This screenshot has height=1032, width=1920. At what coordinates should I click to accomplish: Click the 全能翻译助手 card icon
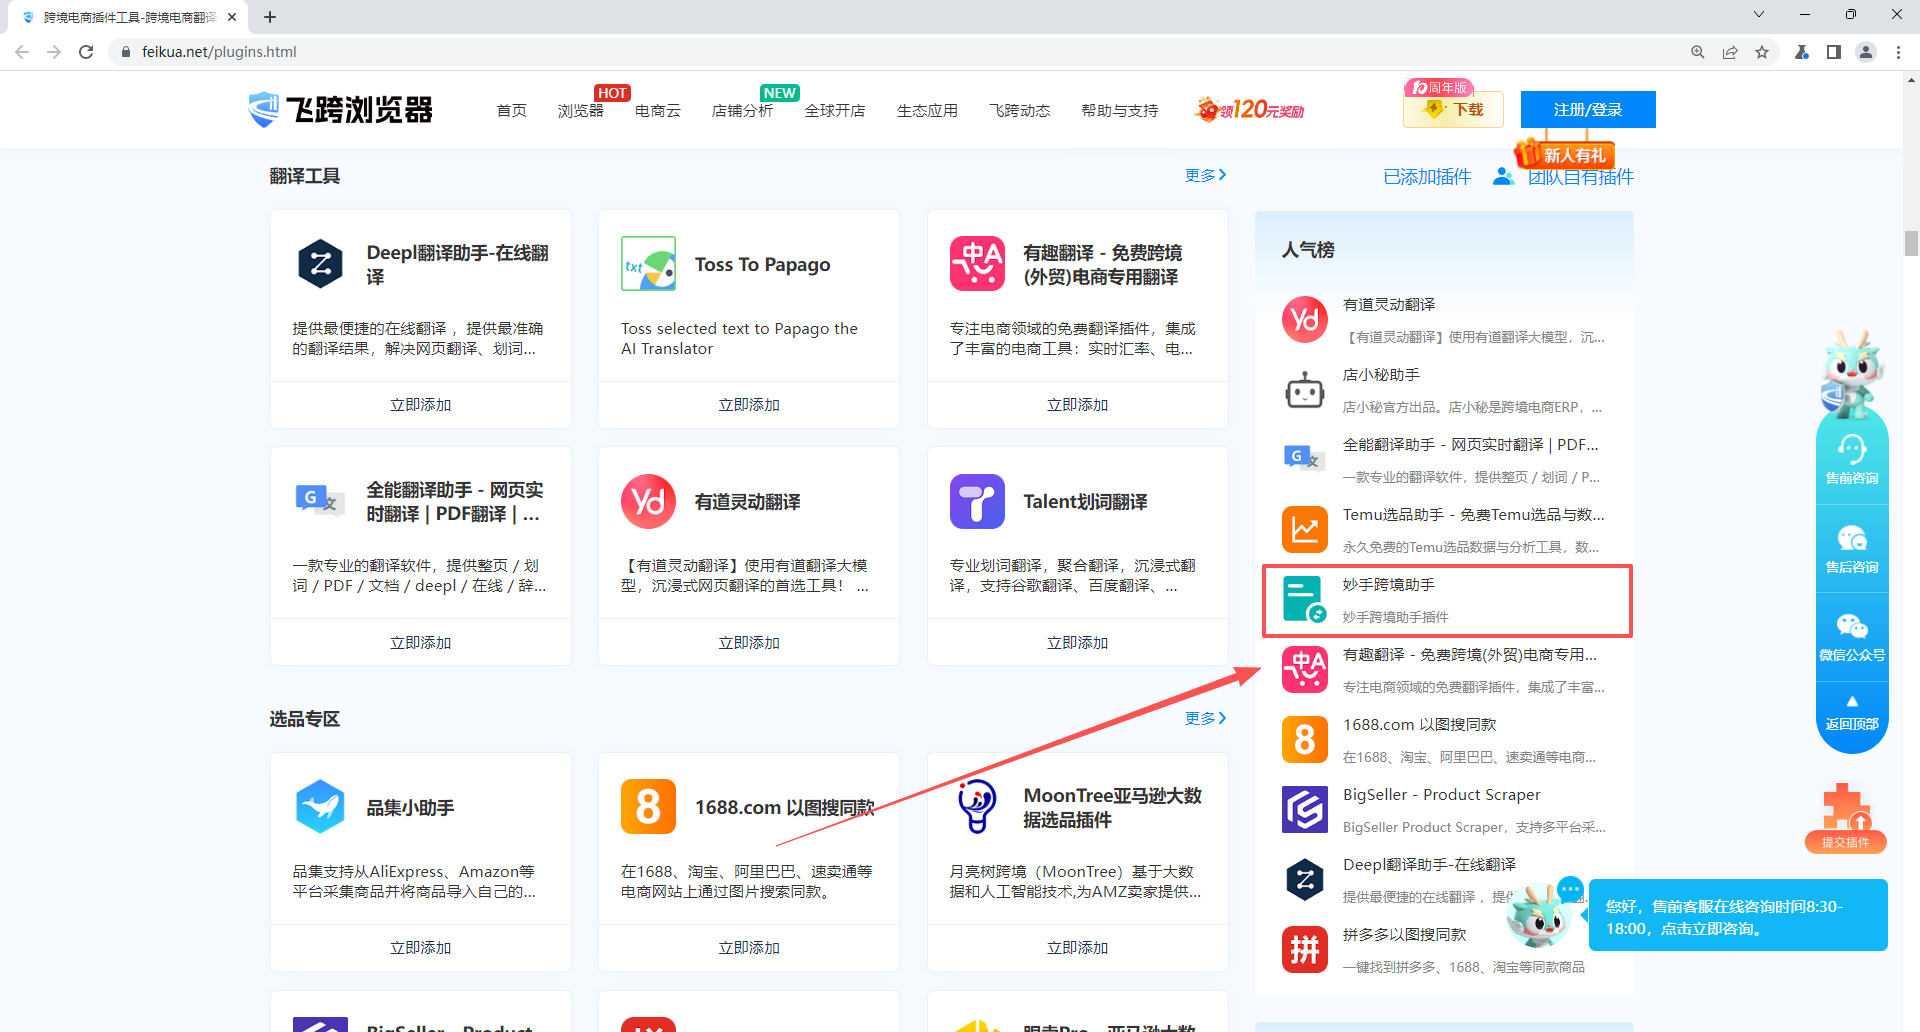(x=320, y=500)
